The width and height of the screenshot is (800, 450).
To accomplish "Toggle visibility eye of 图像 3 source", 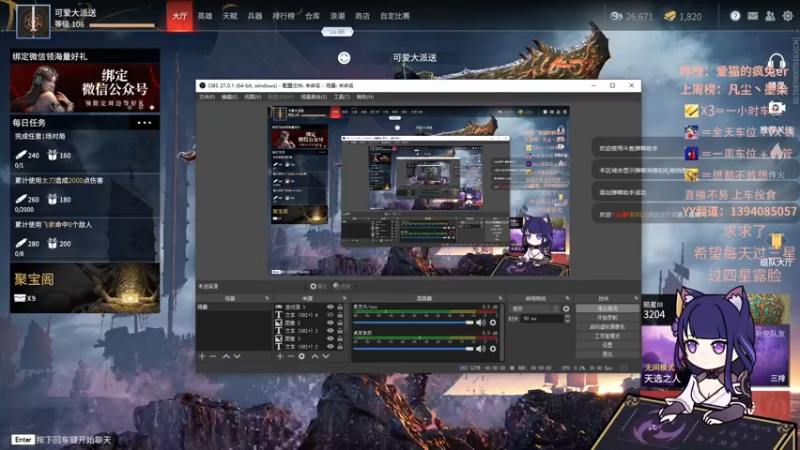I will (330, 338).
